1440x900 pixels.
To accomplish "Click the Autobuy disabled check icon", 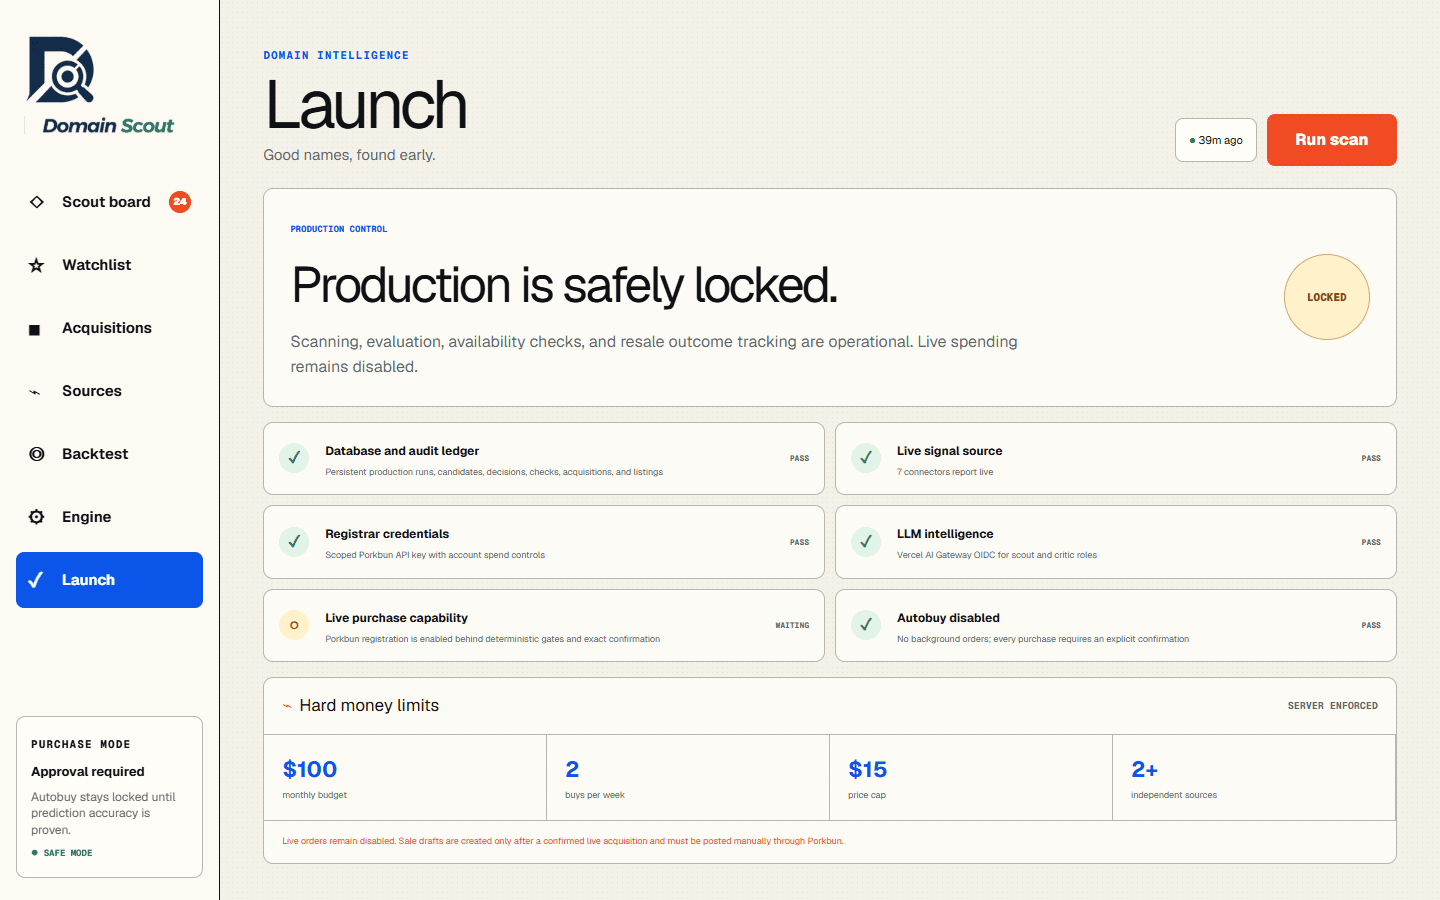I will (866, 625).
